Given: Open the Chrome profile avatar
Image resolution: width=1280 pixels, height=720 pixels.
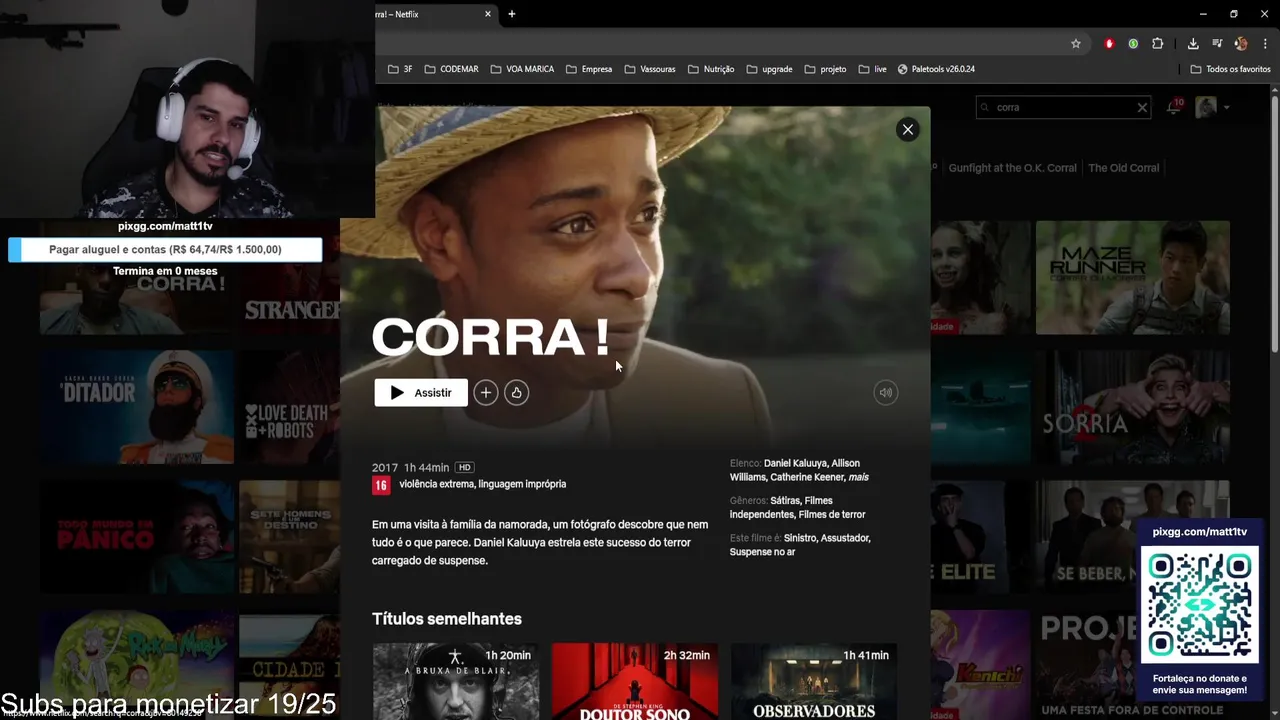Looking at the screenshot, I should pos(1241,44).
